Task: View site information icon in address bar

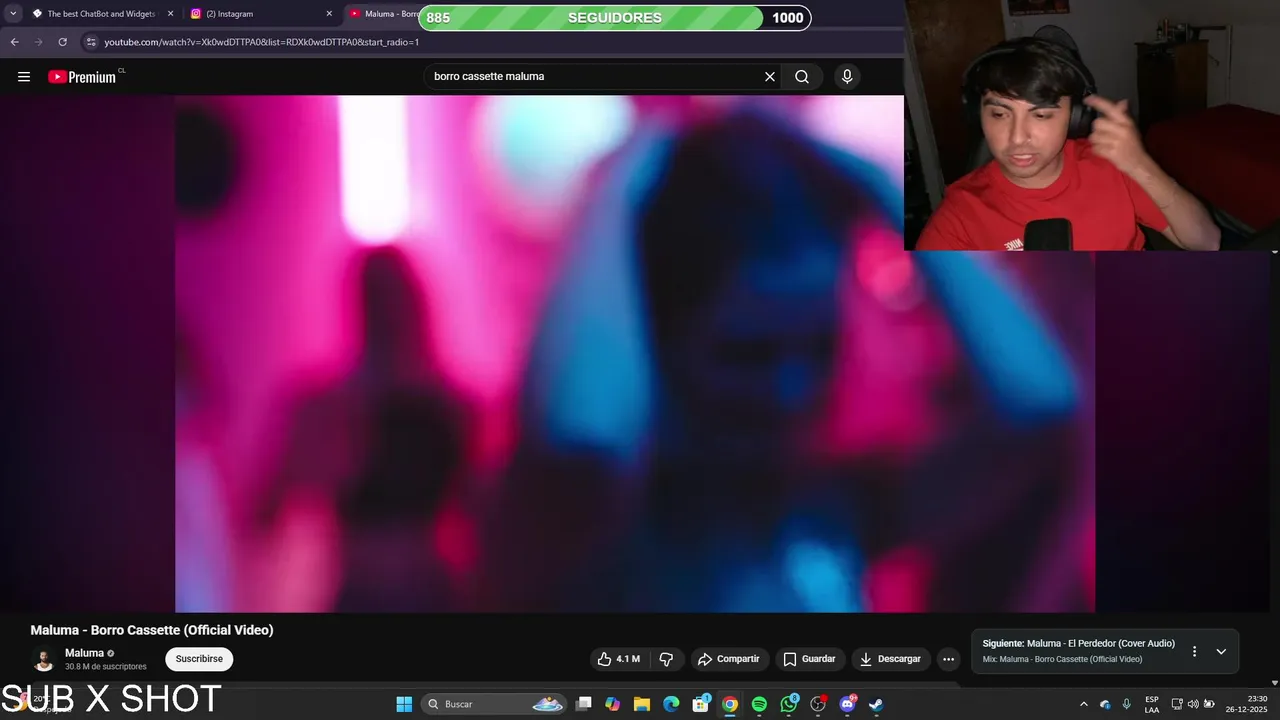Action: pos(91,42)
